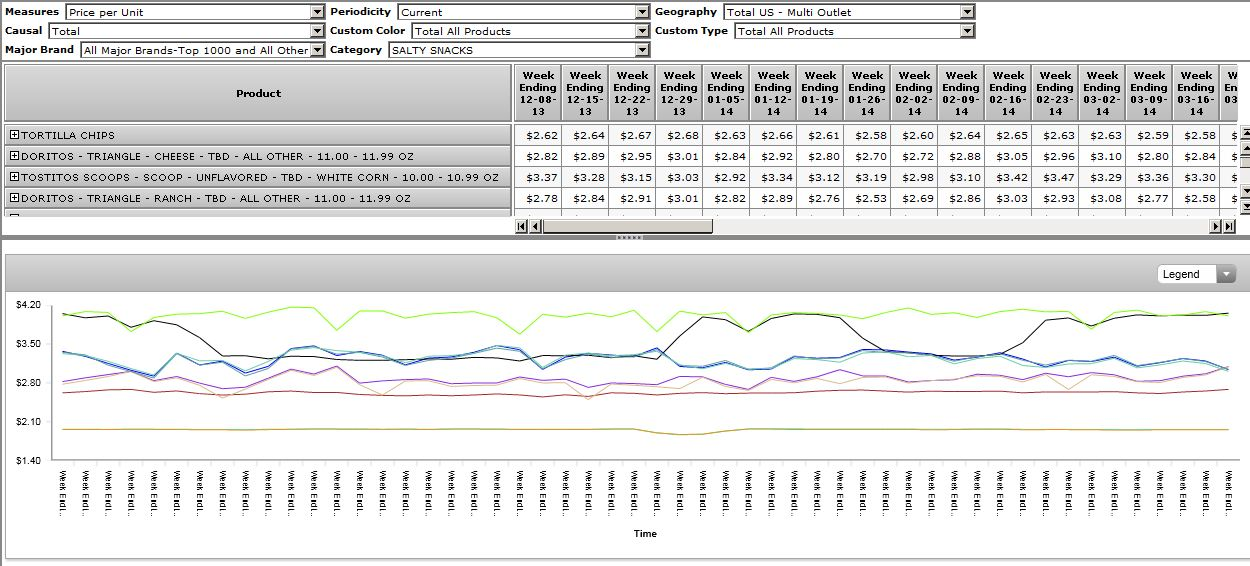Screen dimensions: 1250x566
Task: Open the Category dropdown showing SALTY SNACKS
Action: [642, 50]
